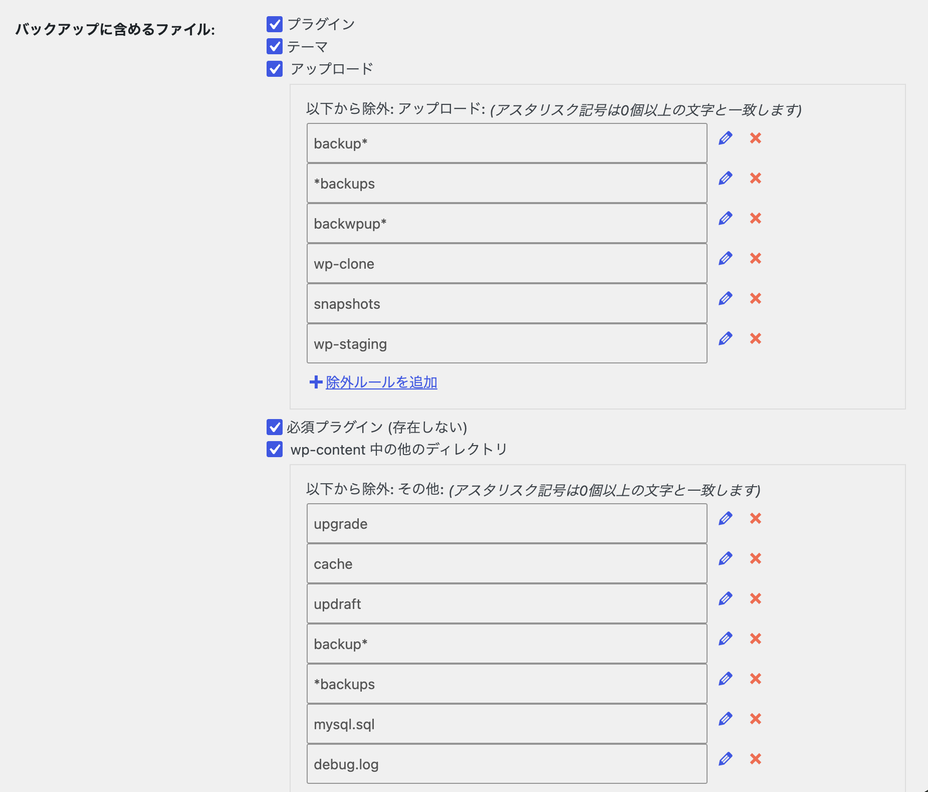Screen dimensions: 928x792
Task: Remove the 'cache' exclusion rule
Action: coord(755,559)
